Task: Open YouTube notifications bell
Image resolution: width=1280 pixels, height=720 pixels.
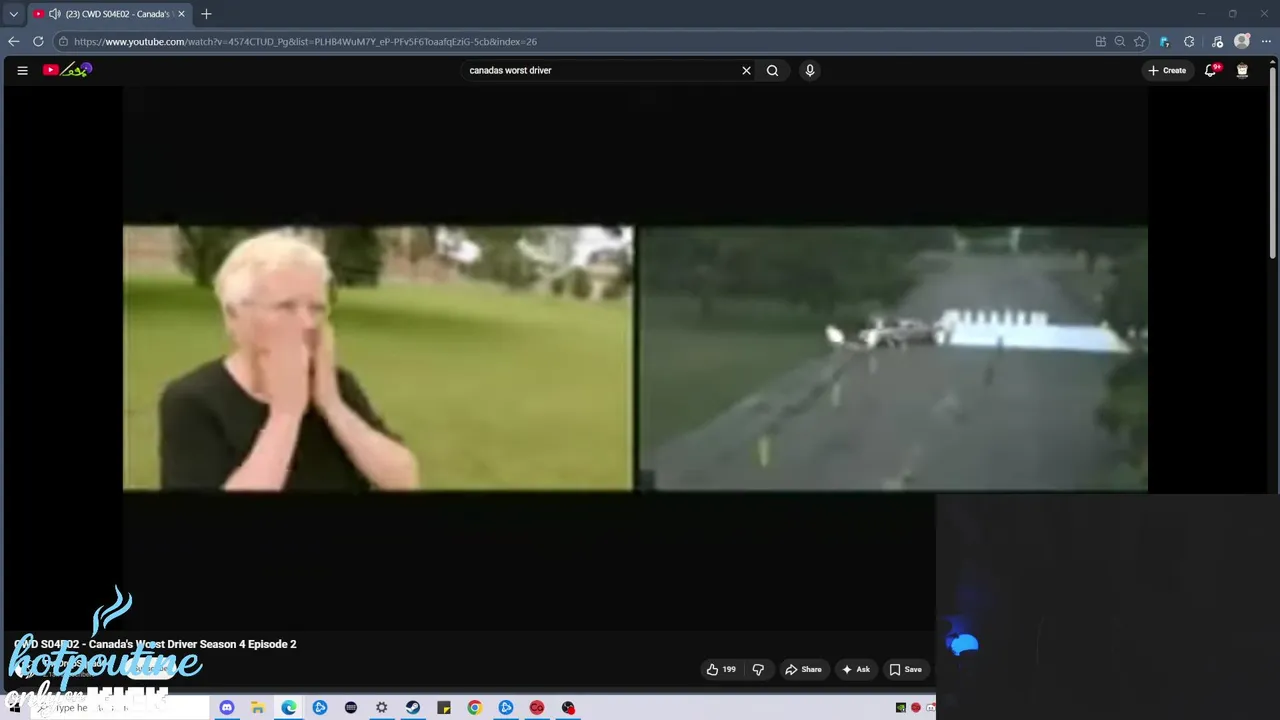Action: pos(1211,70)
